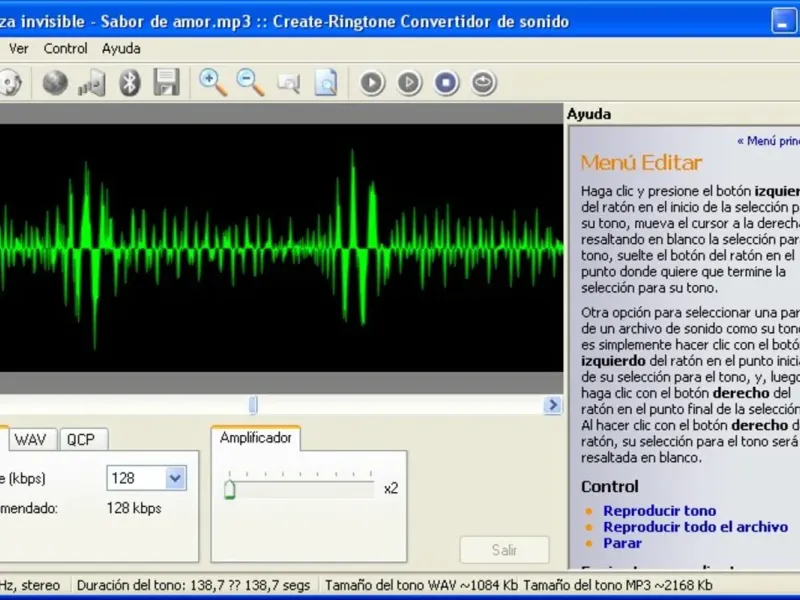Stop audio playback
The height and width of the screenshot is (600, 800).
tap(446, 83)
